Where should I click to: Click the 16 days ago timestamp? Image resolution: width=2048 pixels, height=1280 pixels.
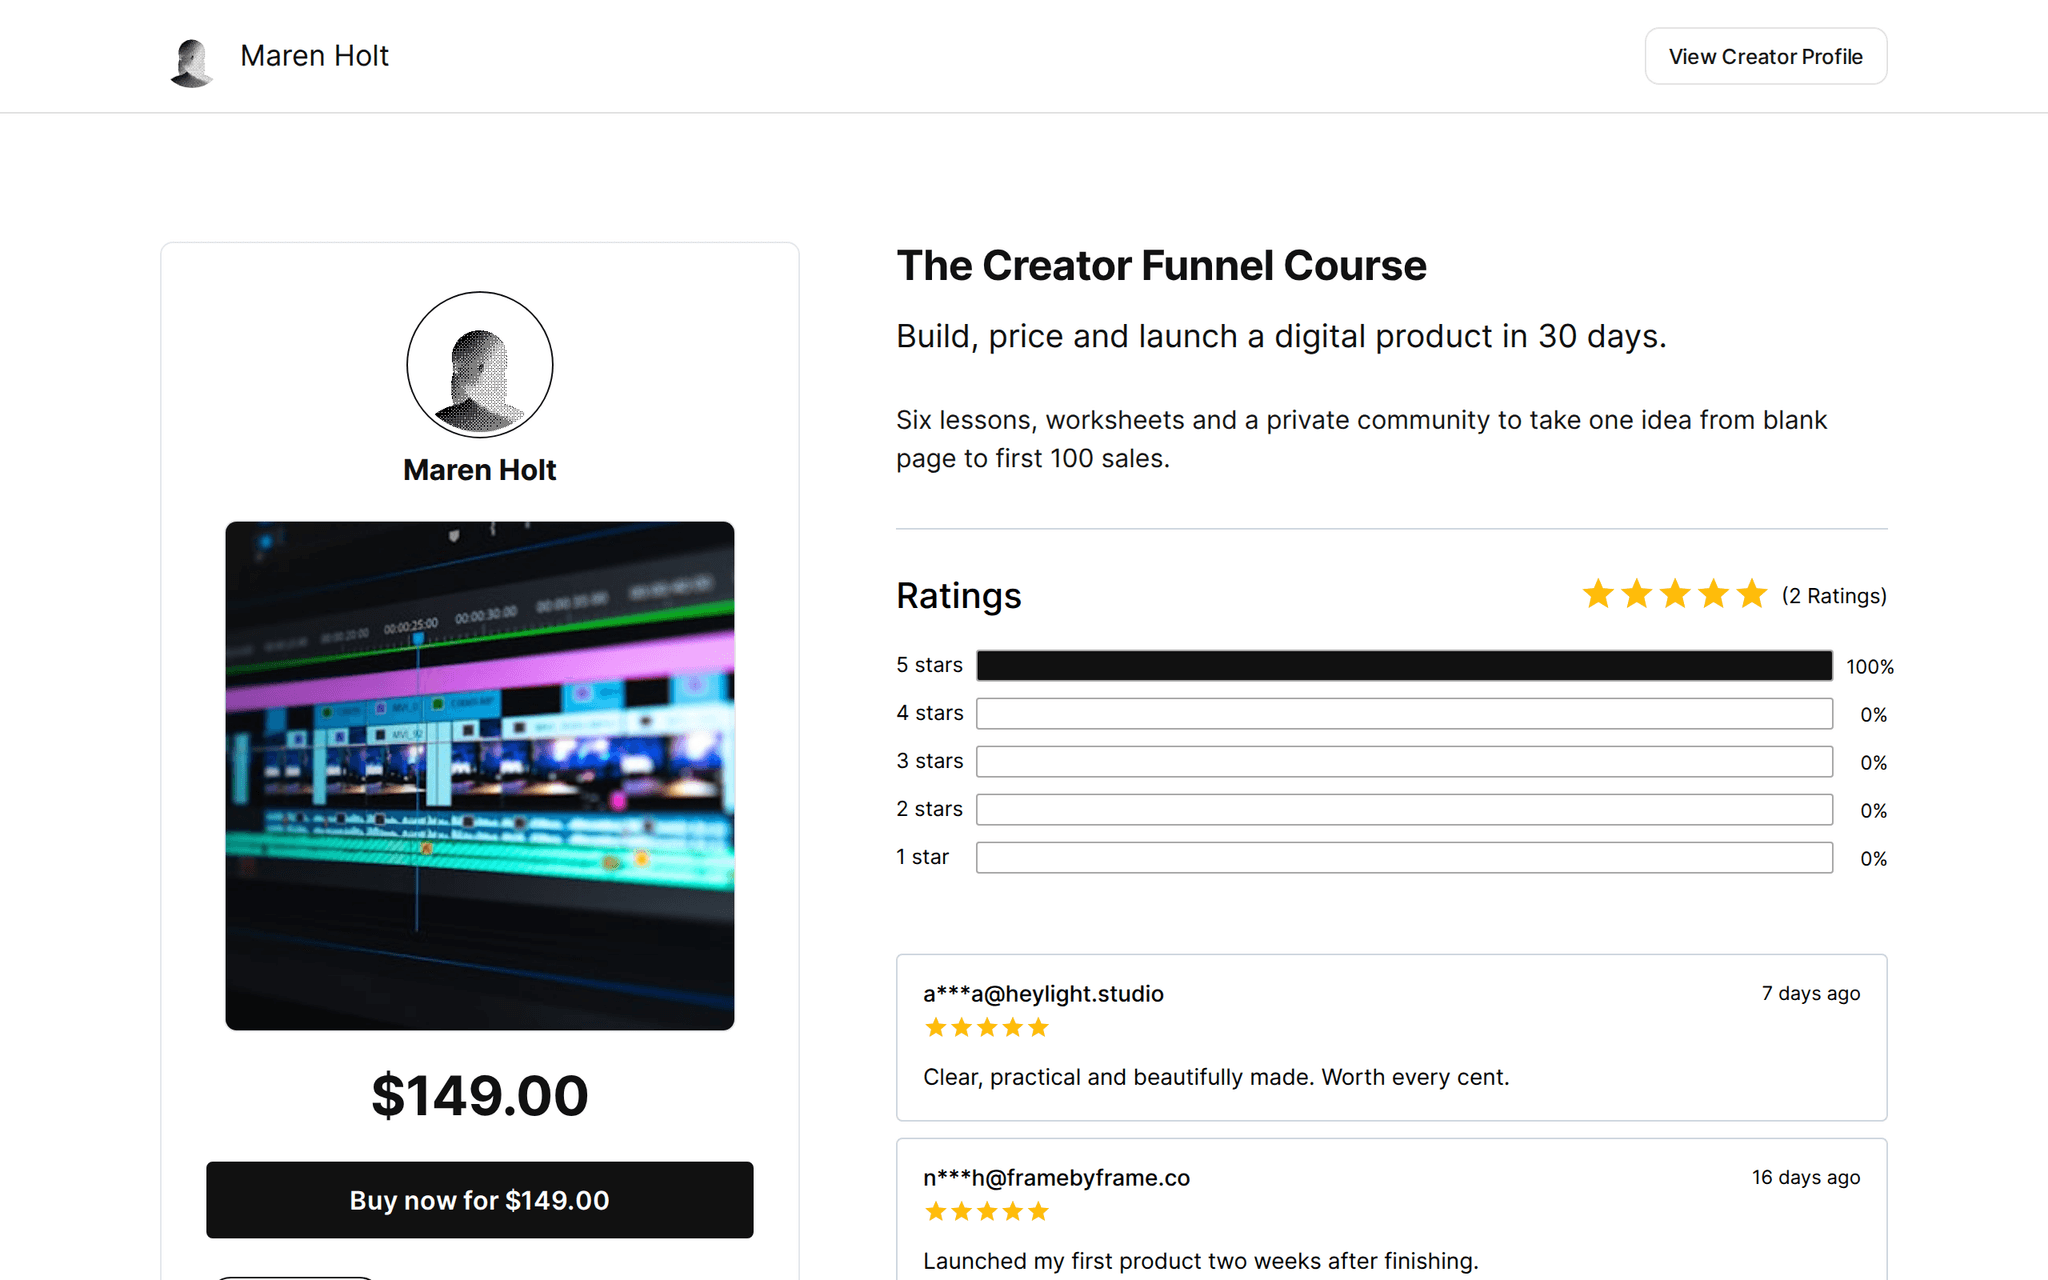tap(1806, 1178)
